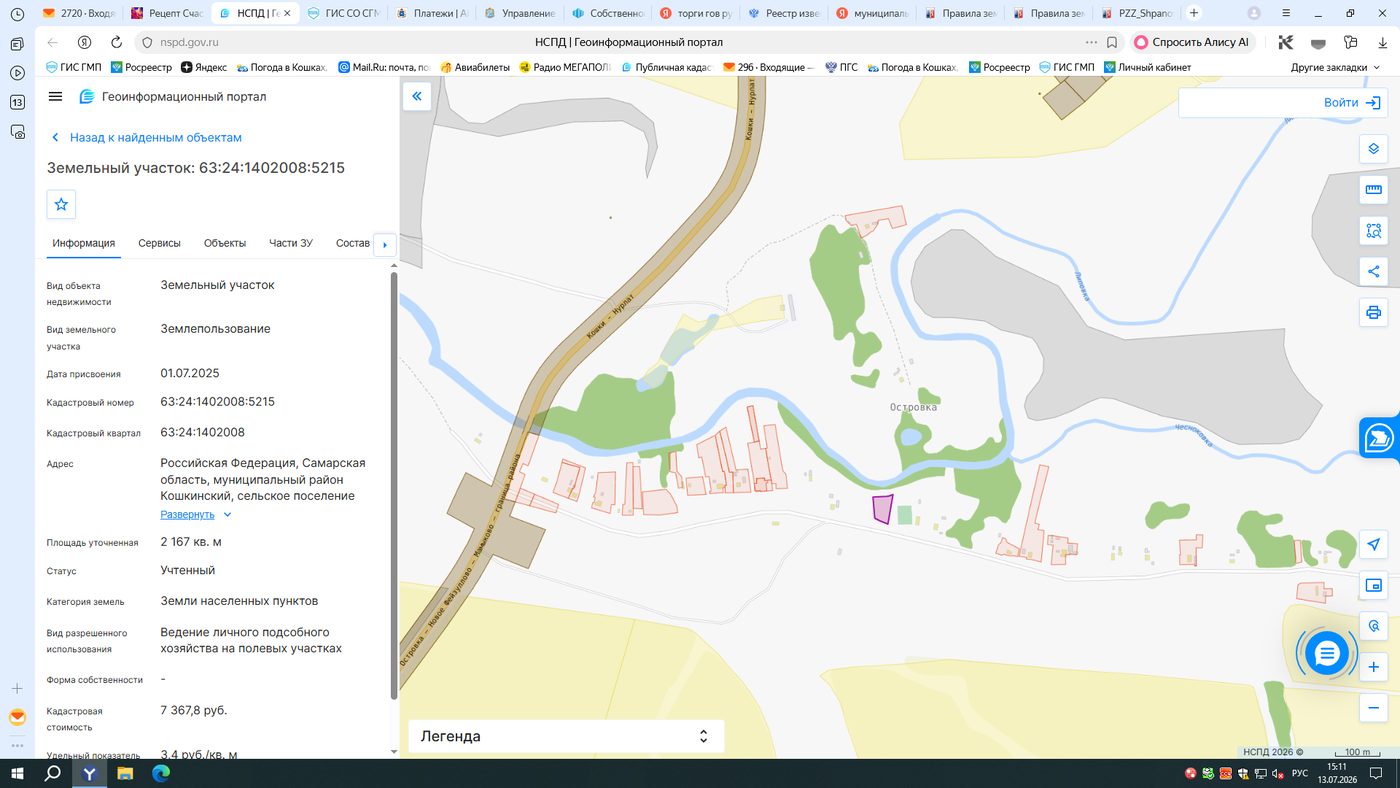
Task: Open the blue chat support bubble
Action: 1327,654
